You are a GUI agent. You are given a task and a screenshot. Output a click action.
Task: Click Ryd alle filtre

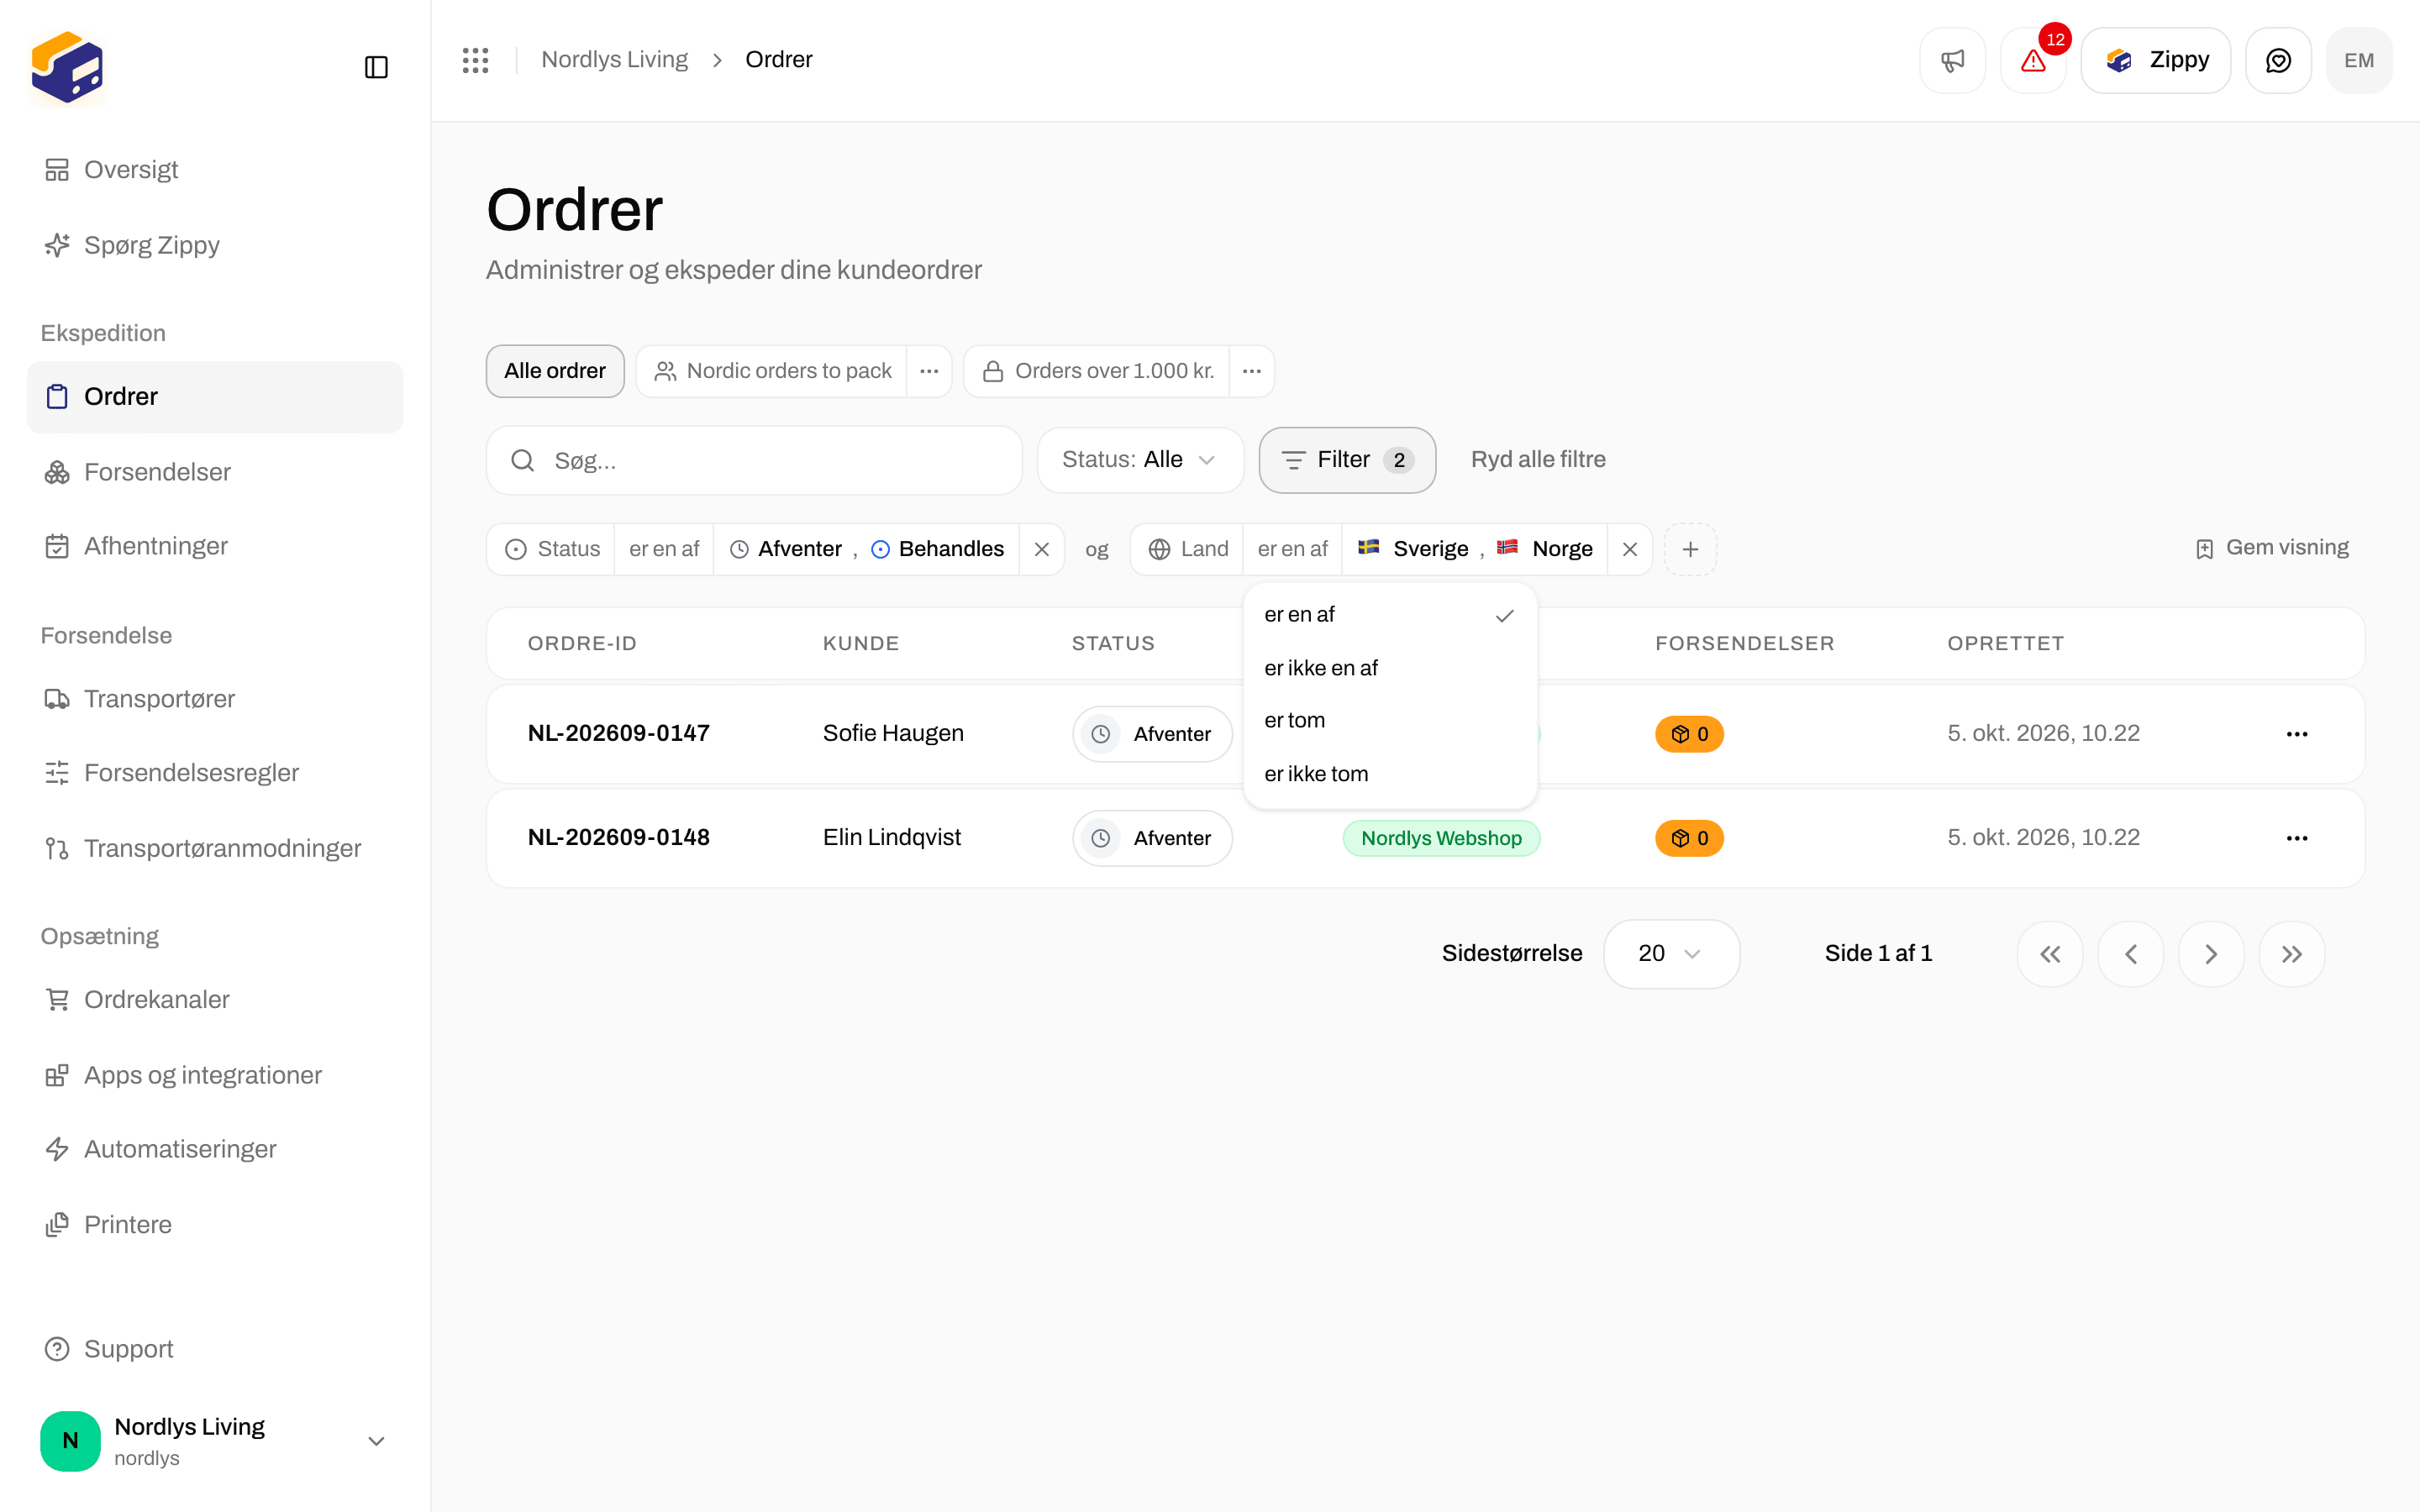coord(1538,460)
